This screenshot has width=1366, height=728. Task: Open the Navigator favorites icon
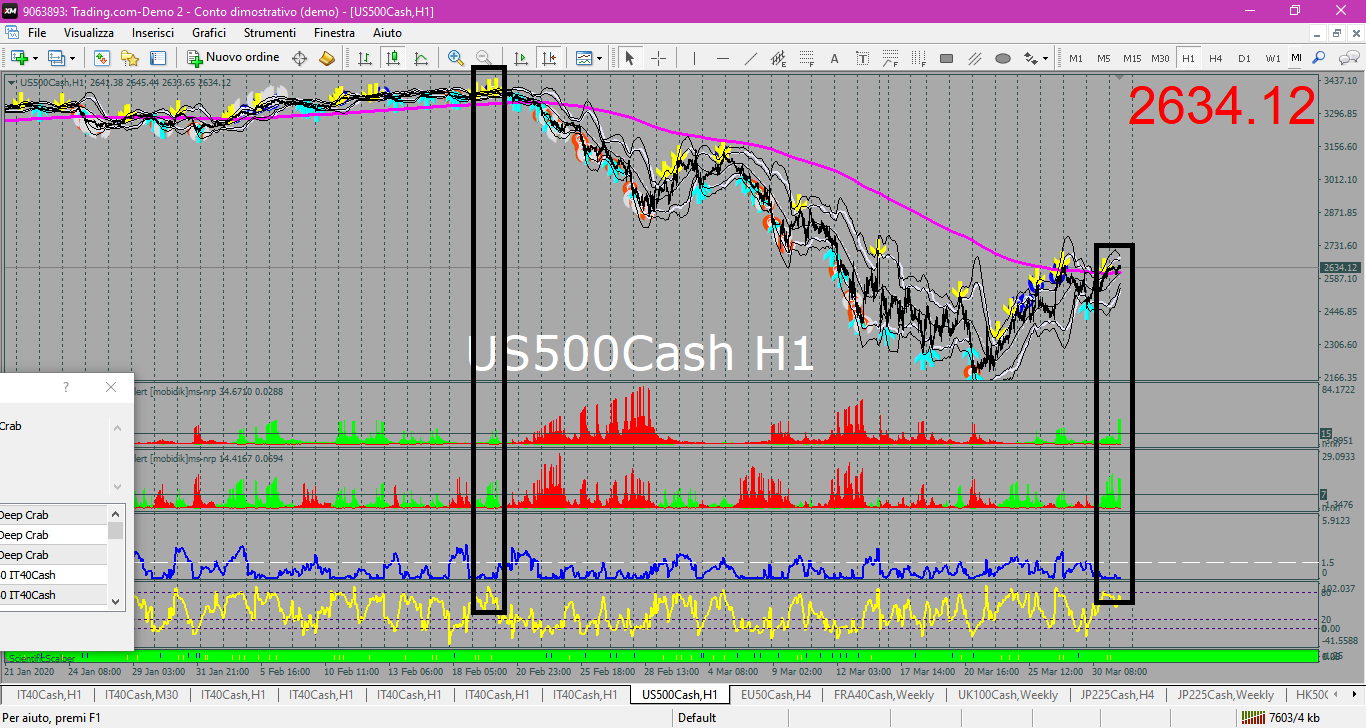pyautogui.click(x=129, y=58)
